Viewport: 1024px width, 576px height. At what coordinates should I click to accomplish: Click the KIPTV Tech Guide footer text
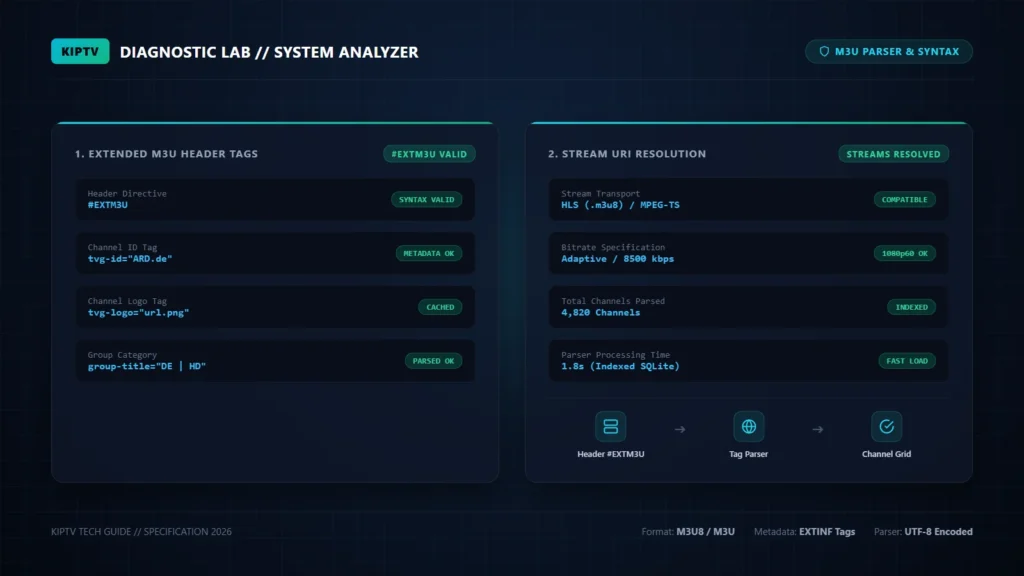pyautogui.click(x=141, y=532)
